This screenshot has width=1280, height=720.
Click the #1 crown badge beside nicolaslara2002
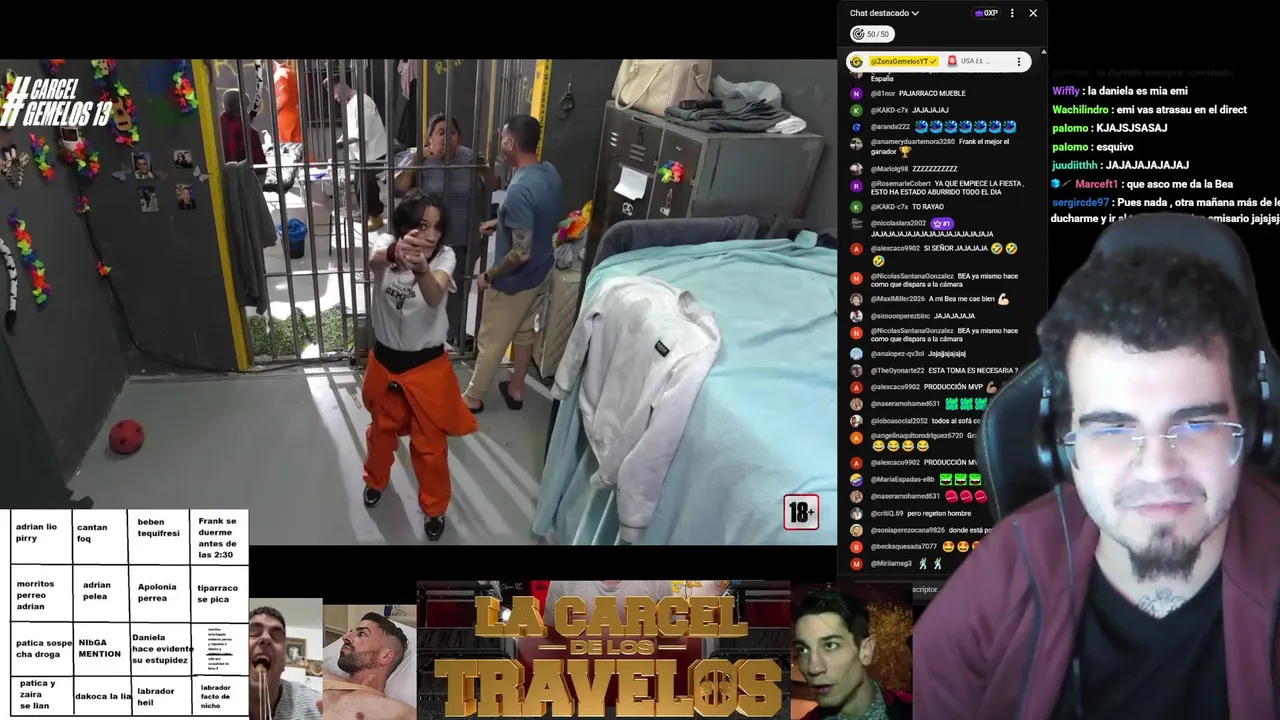941,223
